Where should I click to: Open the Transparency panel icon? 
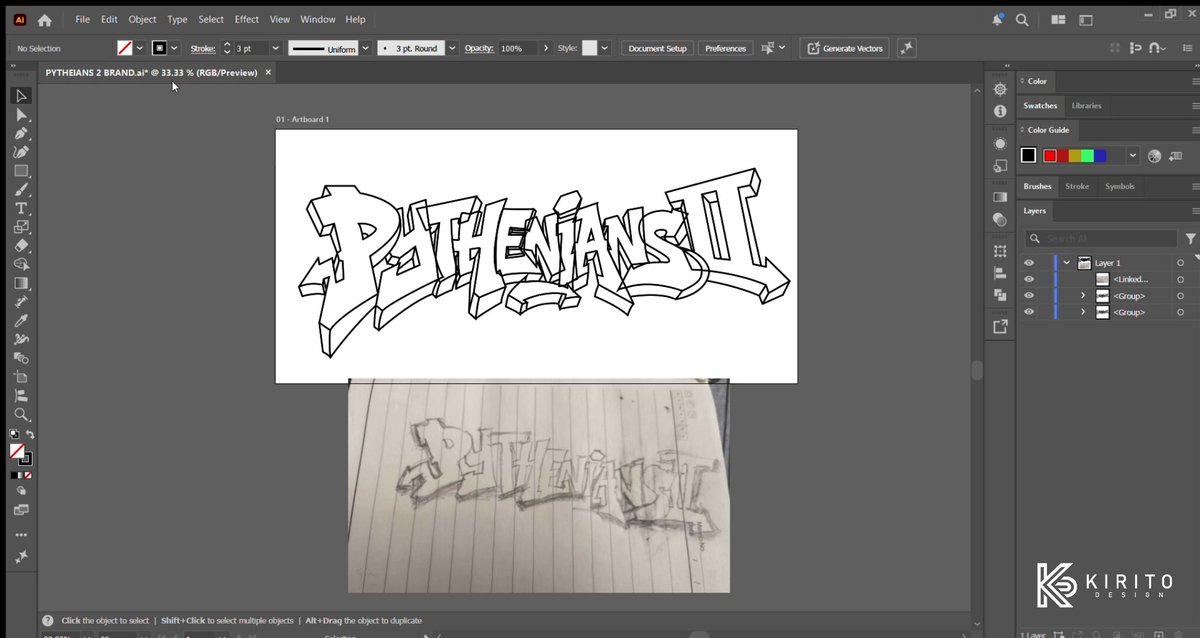1000,219
